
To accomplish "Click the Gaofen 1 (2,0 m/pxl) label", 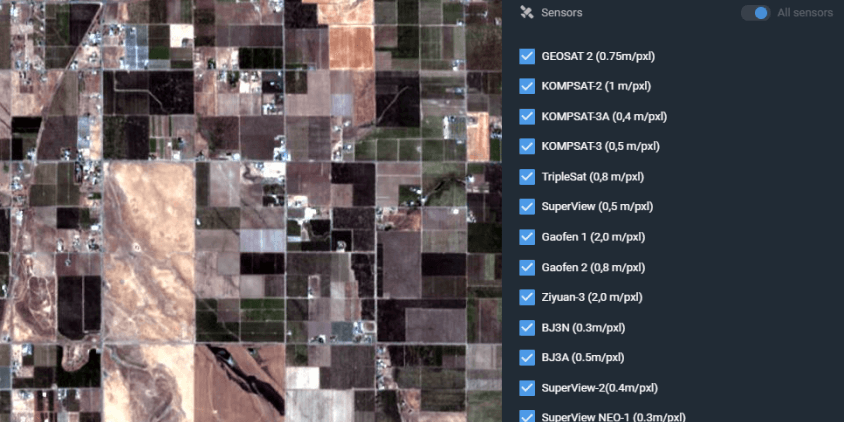I will coord(593,237).
